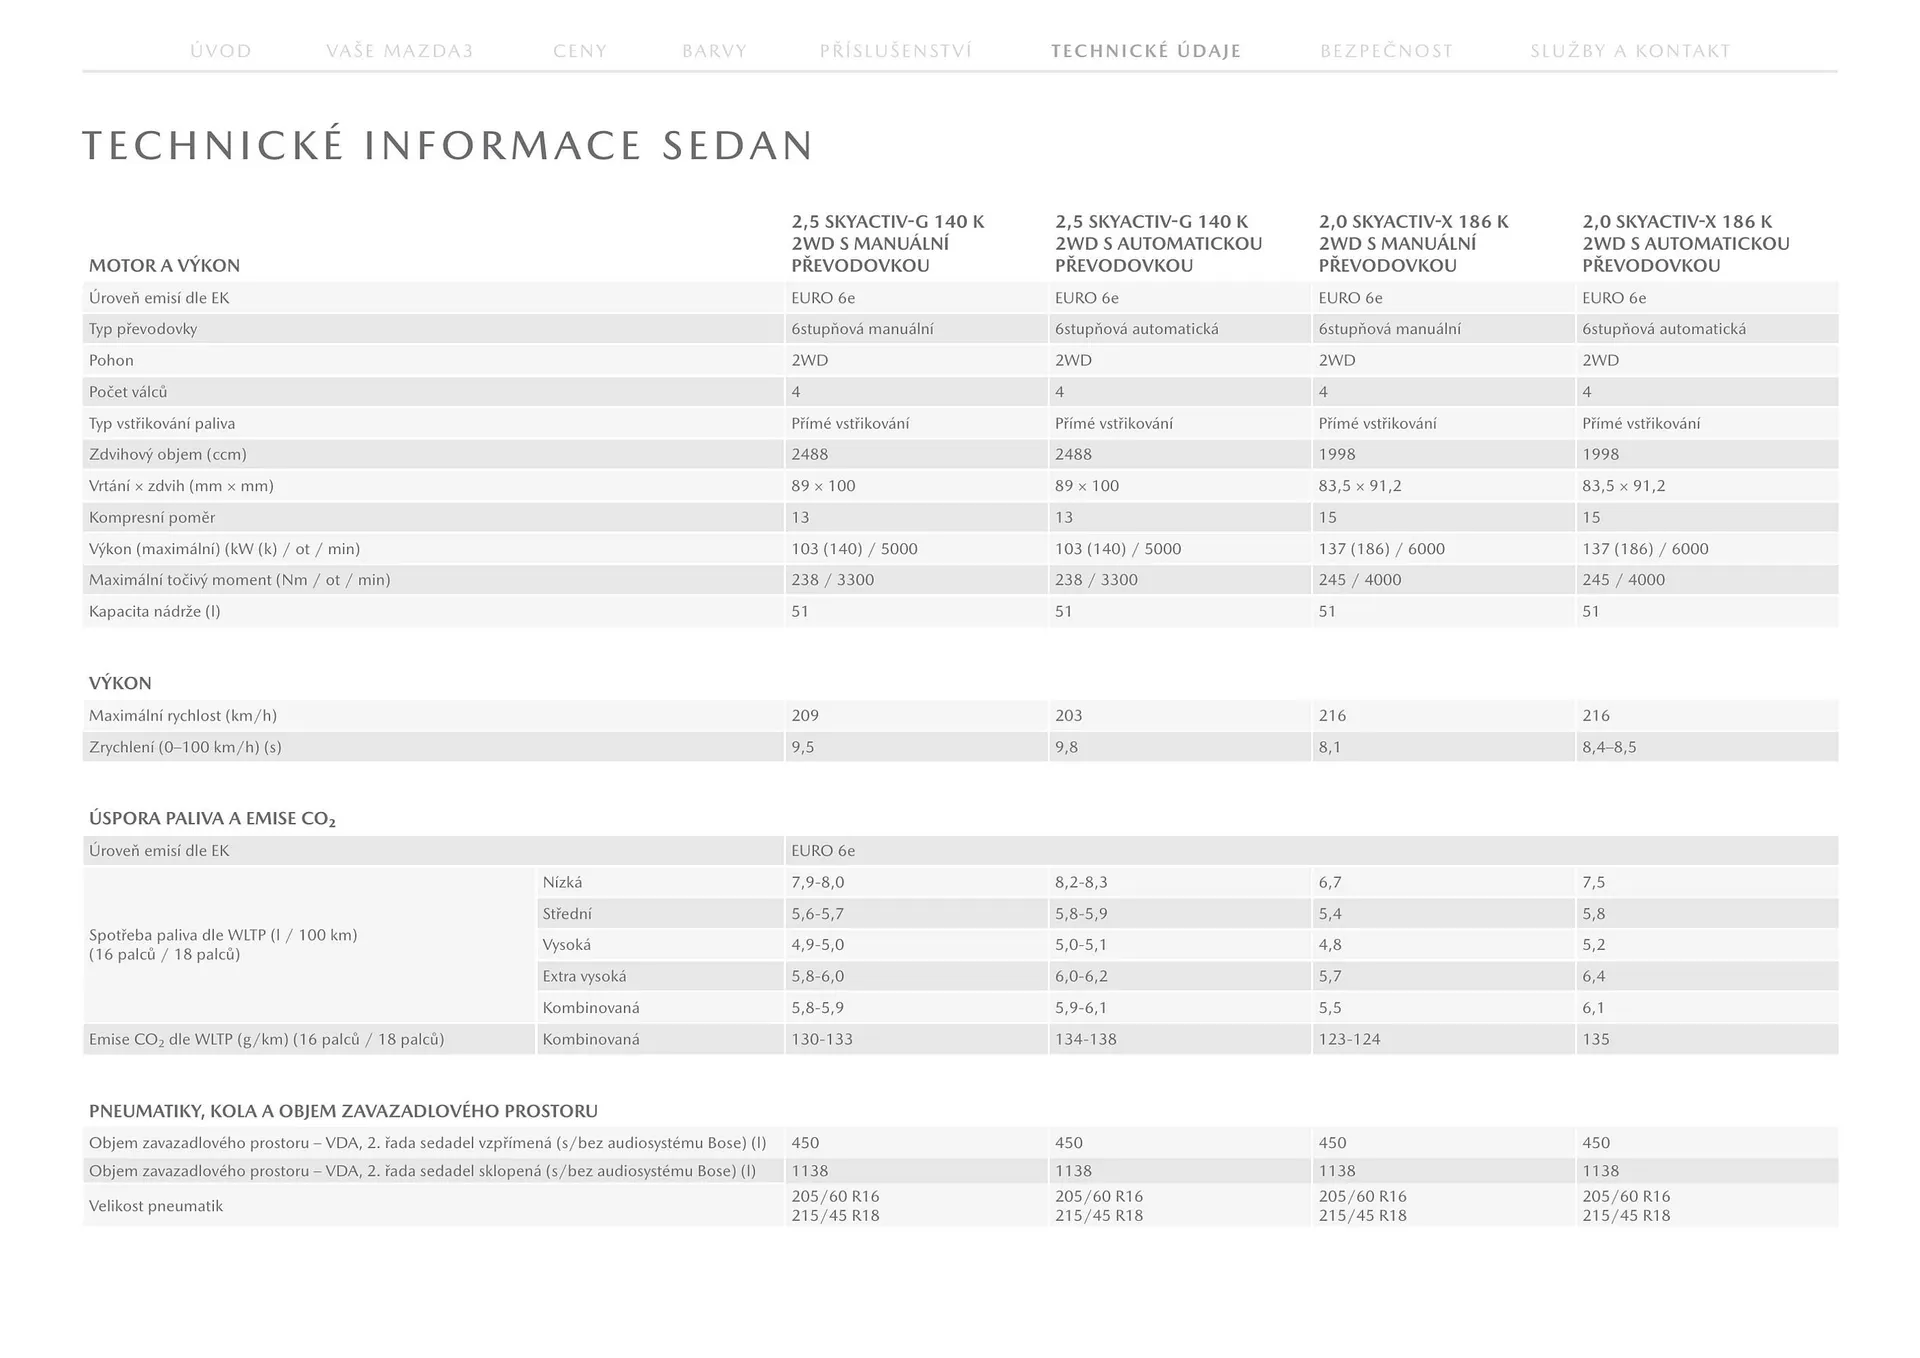Click the Kombinovaná fuel consumption row label
1920x1358 pixels.
[591, 1008]
